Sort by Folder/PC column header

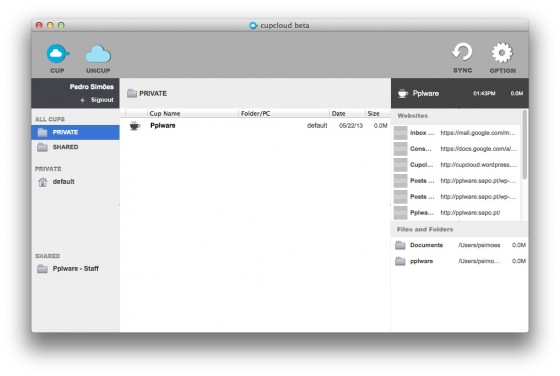pyautogui.click(x=284, y=114)
